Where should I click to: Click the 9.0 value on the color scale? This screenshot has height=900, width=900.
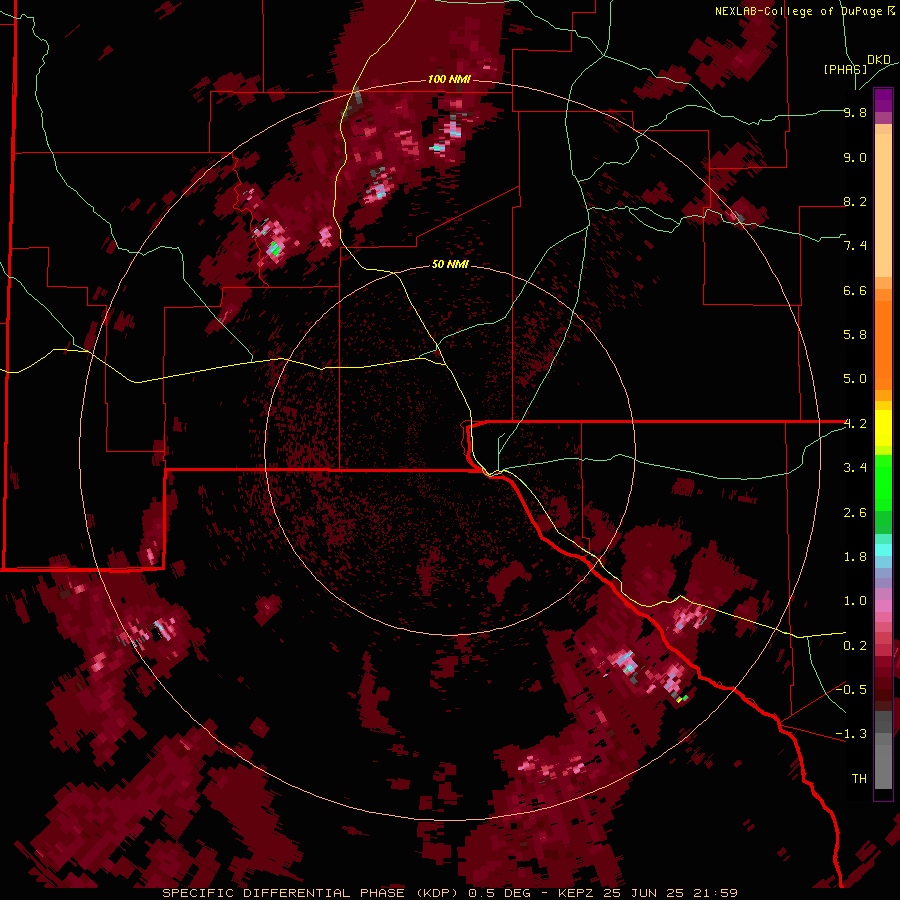pos(855,157)
